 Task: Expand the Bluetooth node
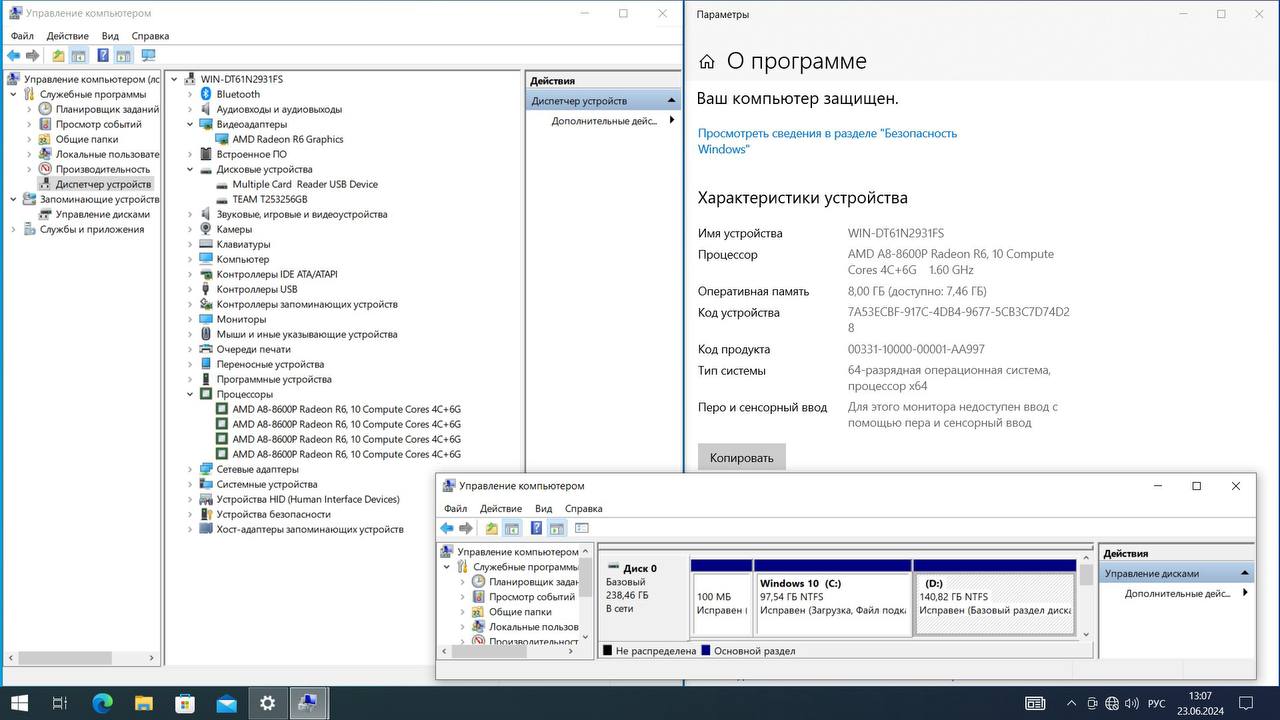[x=190, y=94]
